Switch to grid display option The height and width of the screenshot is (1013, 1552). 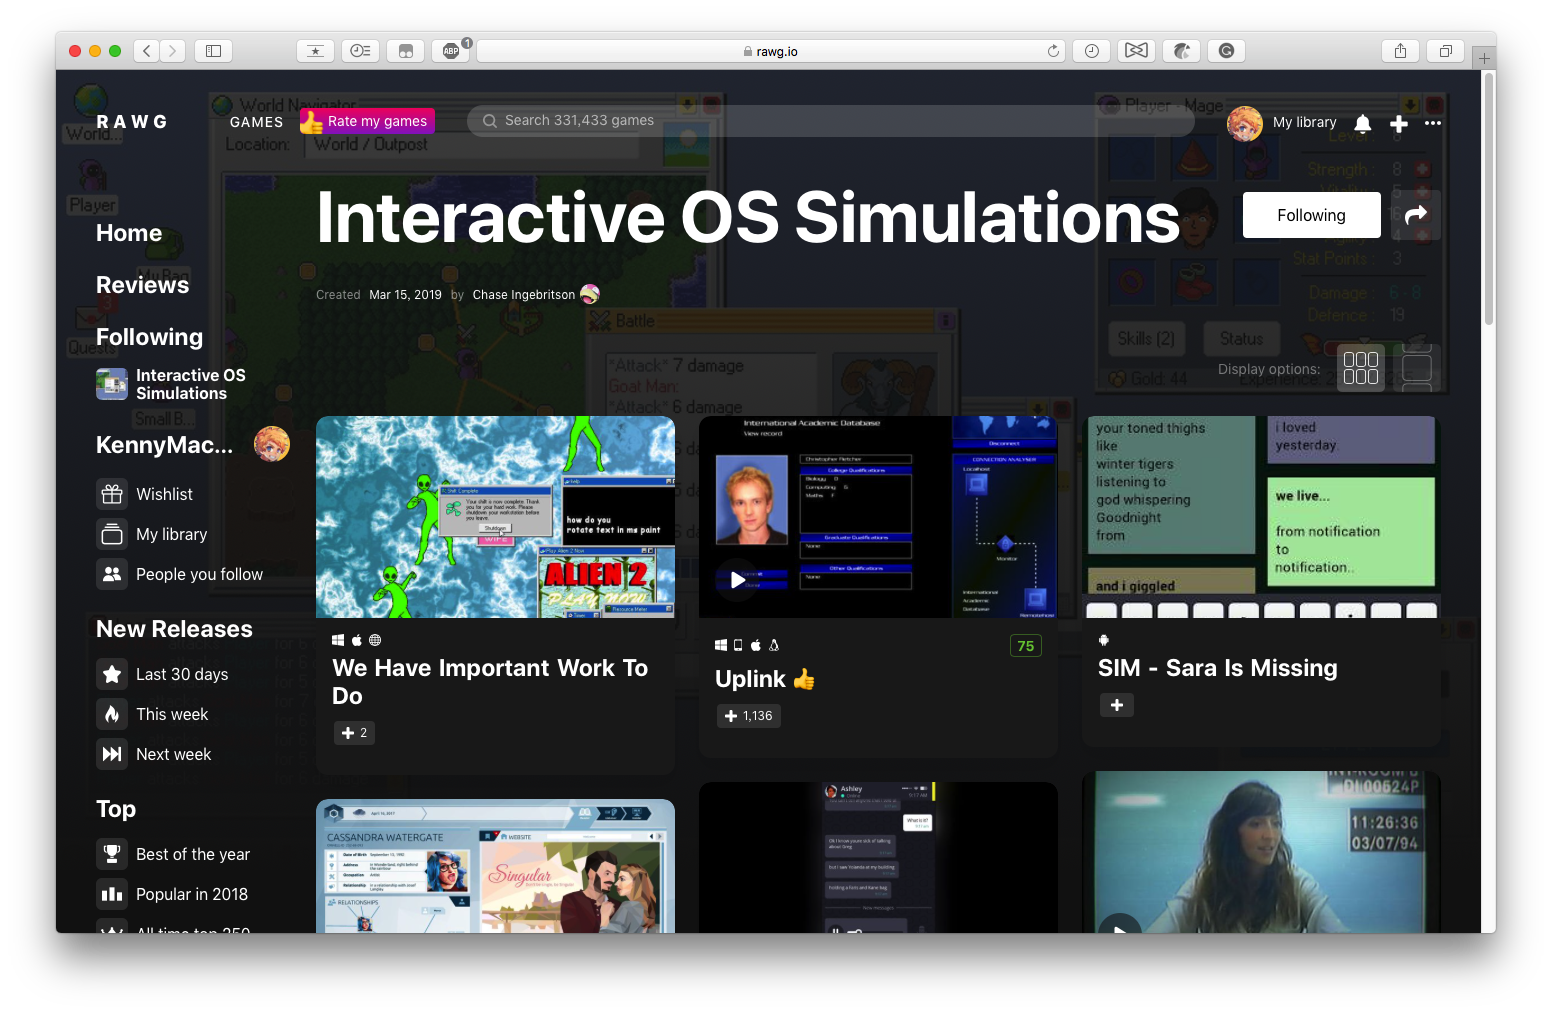1361,368
